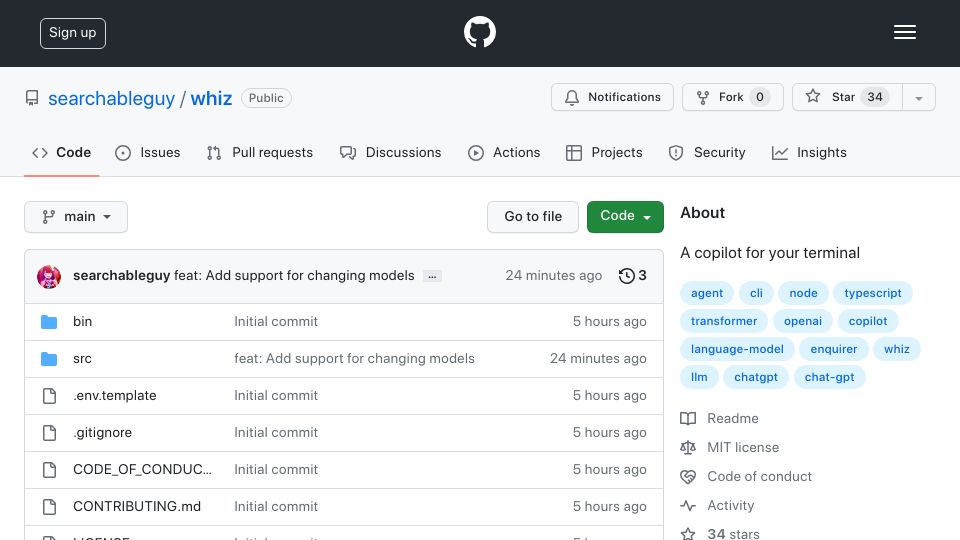The width and height of the screenshot is (960, 540).
Task: Click the Fork count badge 0
Action: click(x=759, y=97)
